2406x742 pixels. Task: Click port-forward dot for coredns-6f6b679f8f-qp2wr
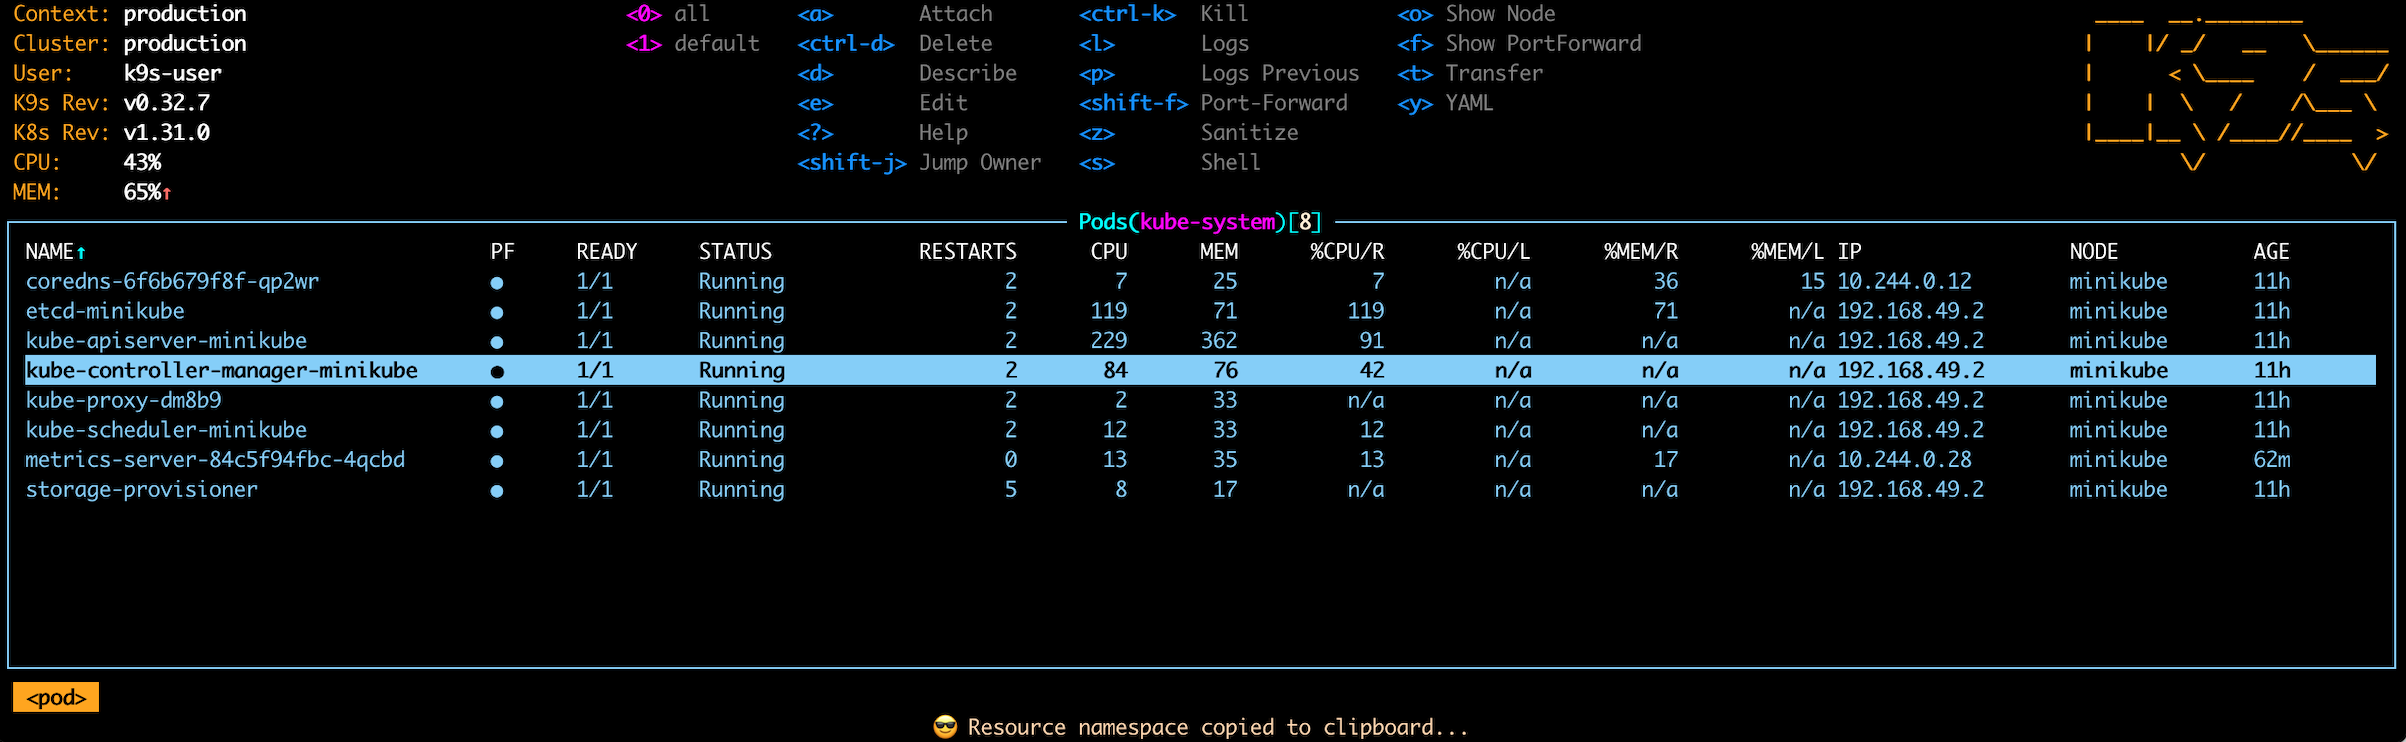[497, 283]
